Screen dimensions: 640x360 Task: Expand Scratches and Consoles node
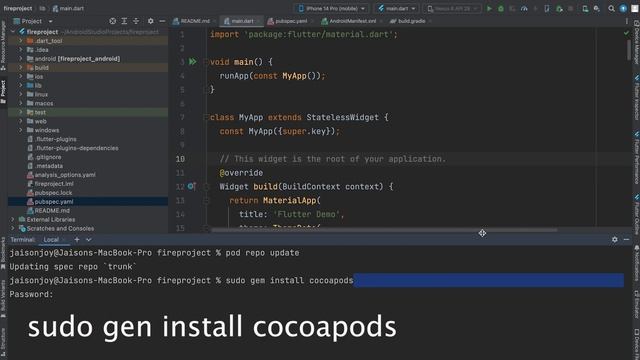(x=13, y=229)
